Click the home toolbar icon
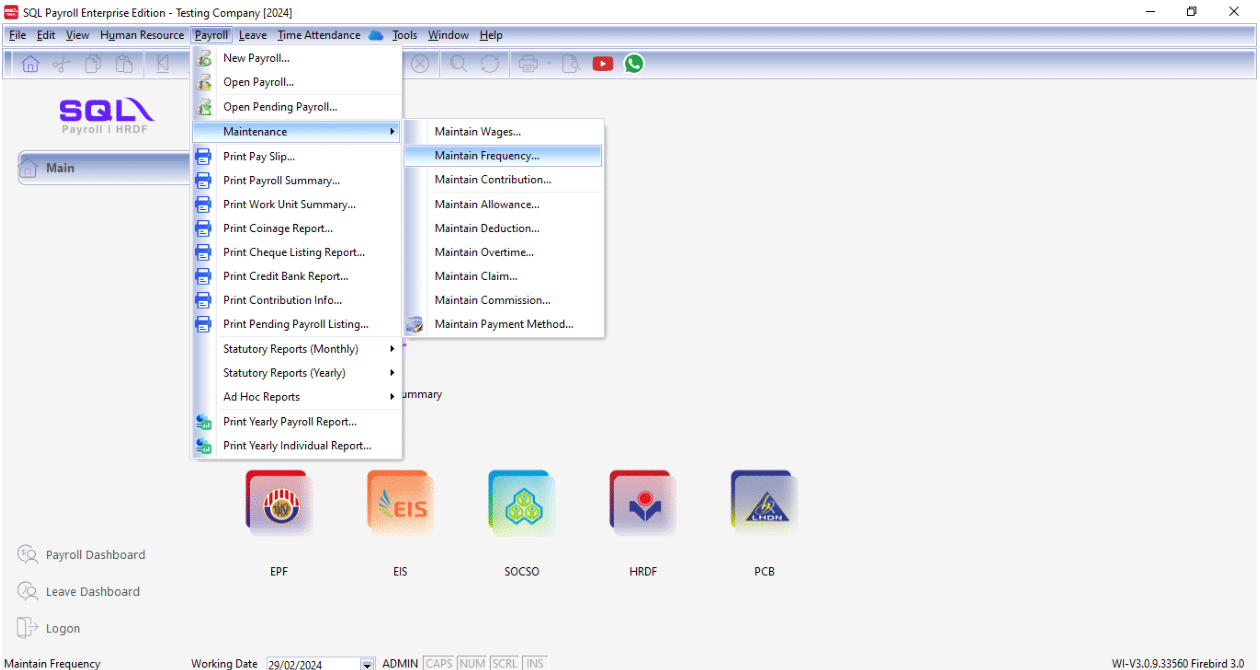1260x670 pixels. coord(30,64)
